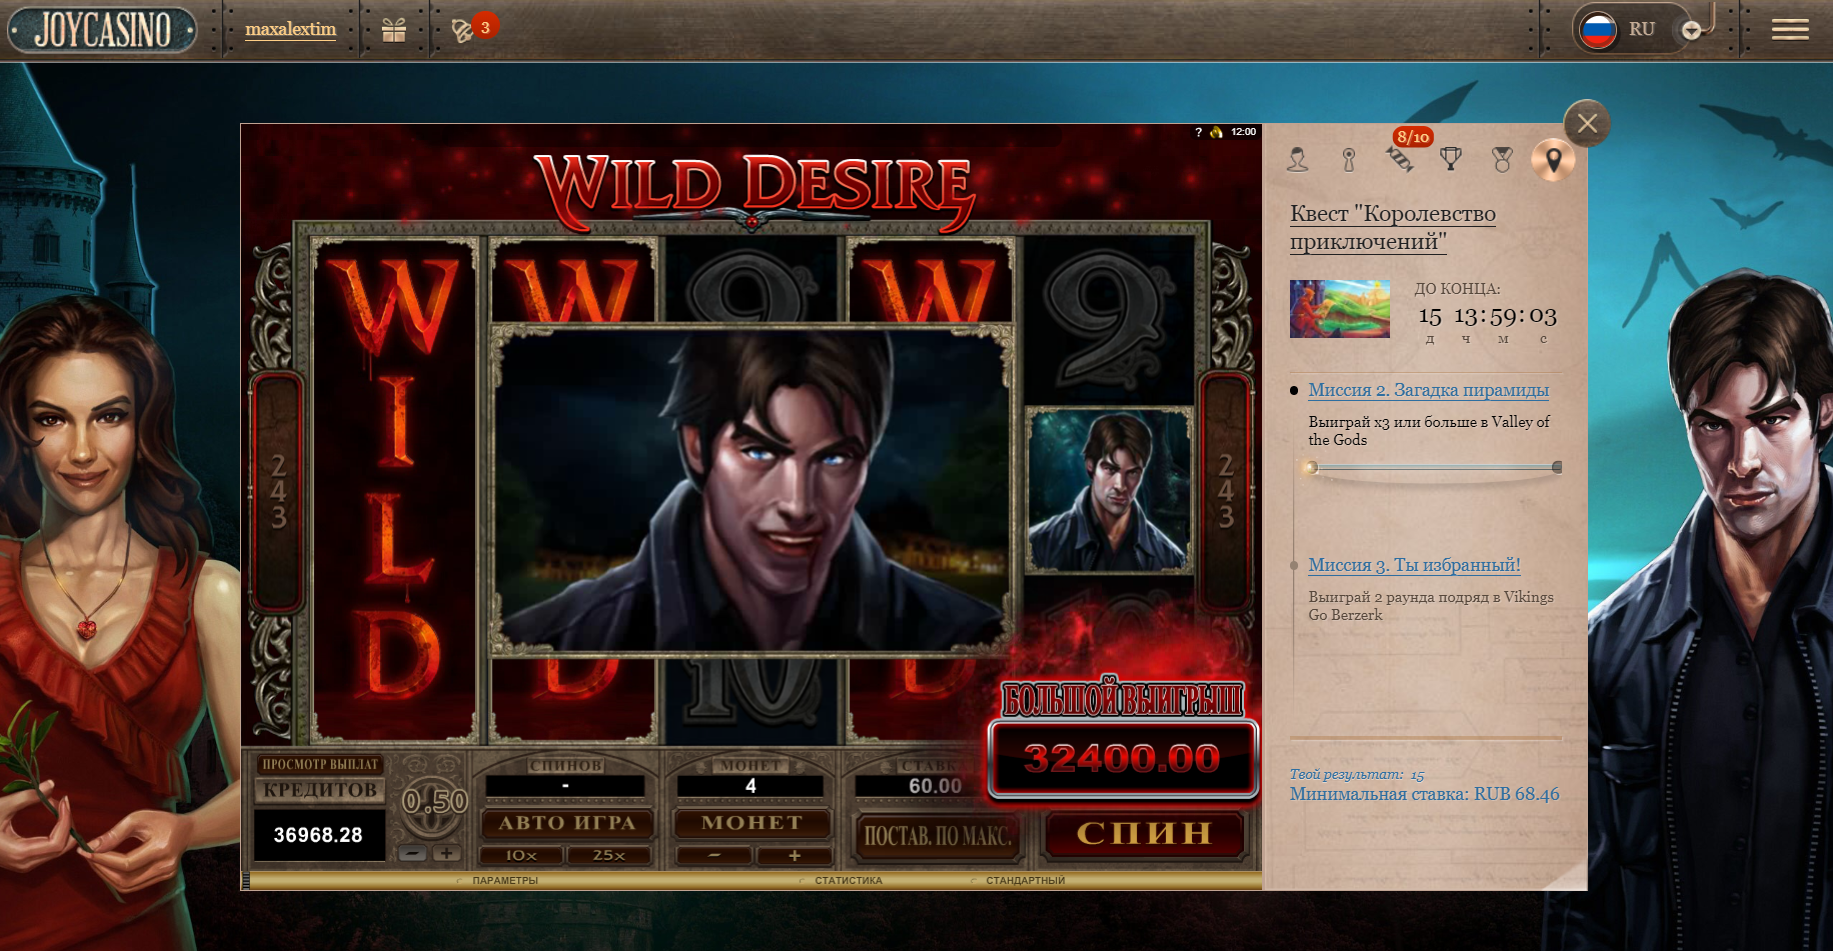This screenshot has height=951, width=1833.
Task: Select the map pin quest icon
Action: point(1553,160)
